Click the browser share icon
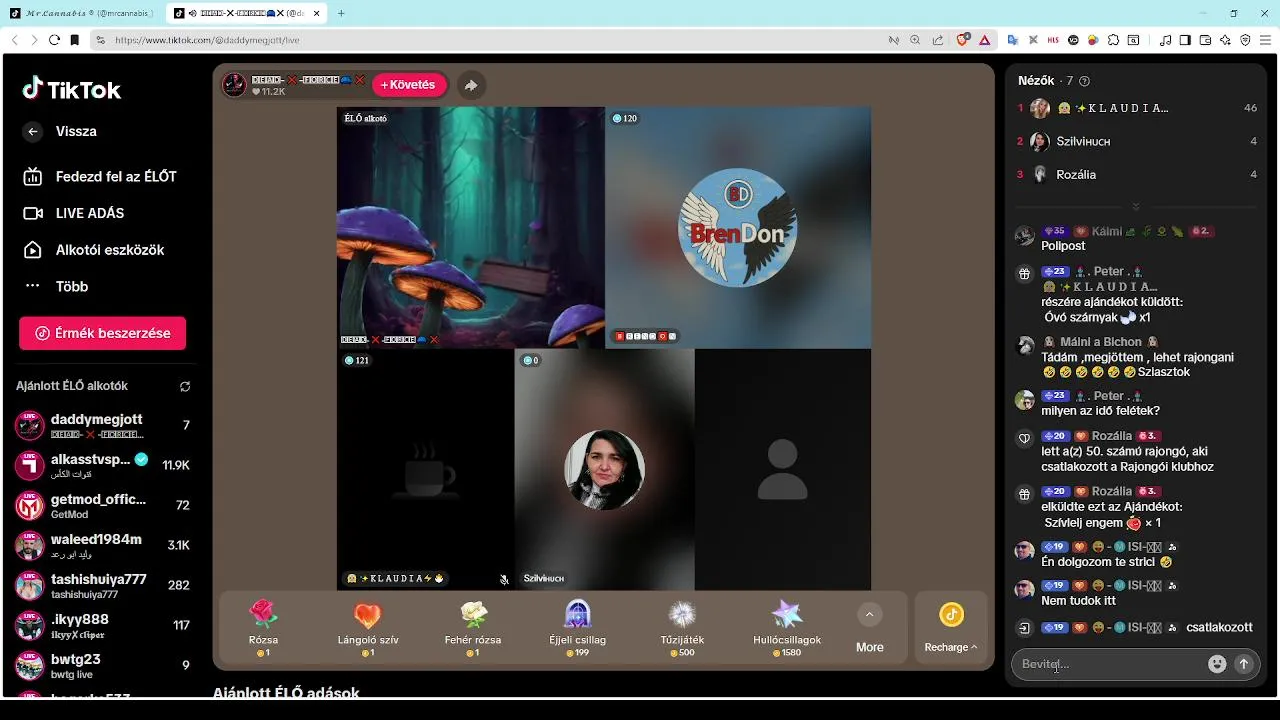 pyautogui.click(x=937, y=40)
